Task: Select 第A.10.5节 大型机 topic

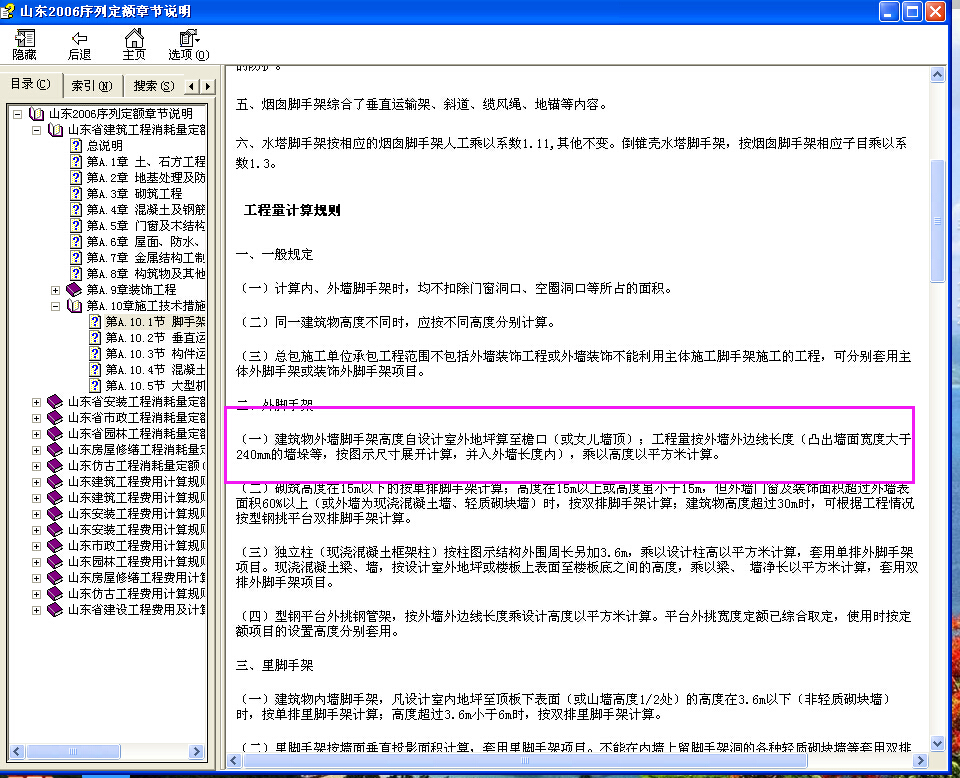Action: pyautogui.click(x=155, y=386)
